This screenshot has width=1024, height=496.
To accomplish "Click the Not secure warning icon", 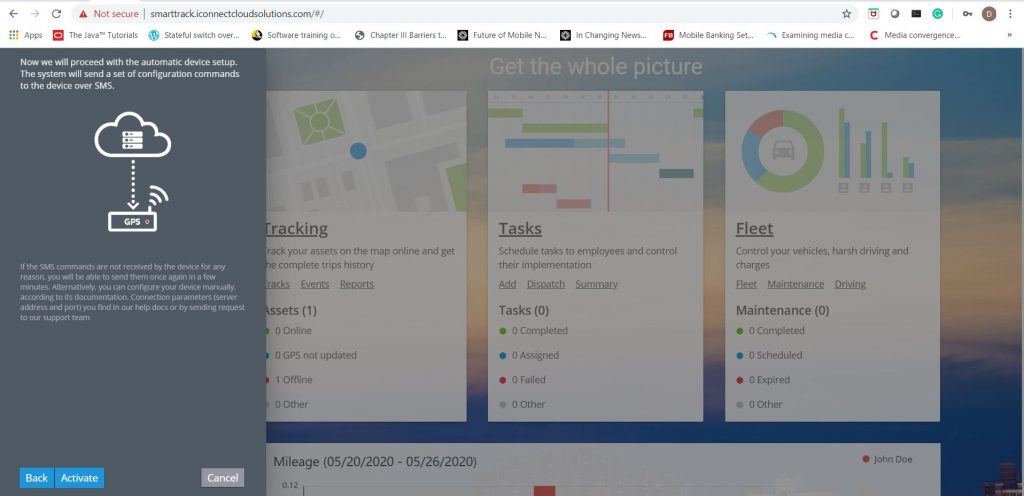I will (84, 14).
